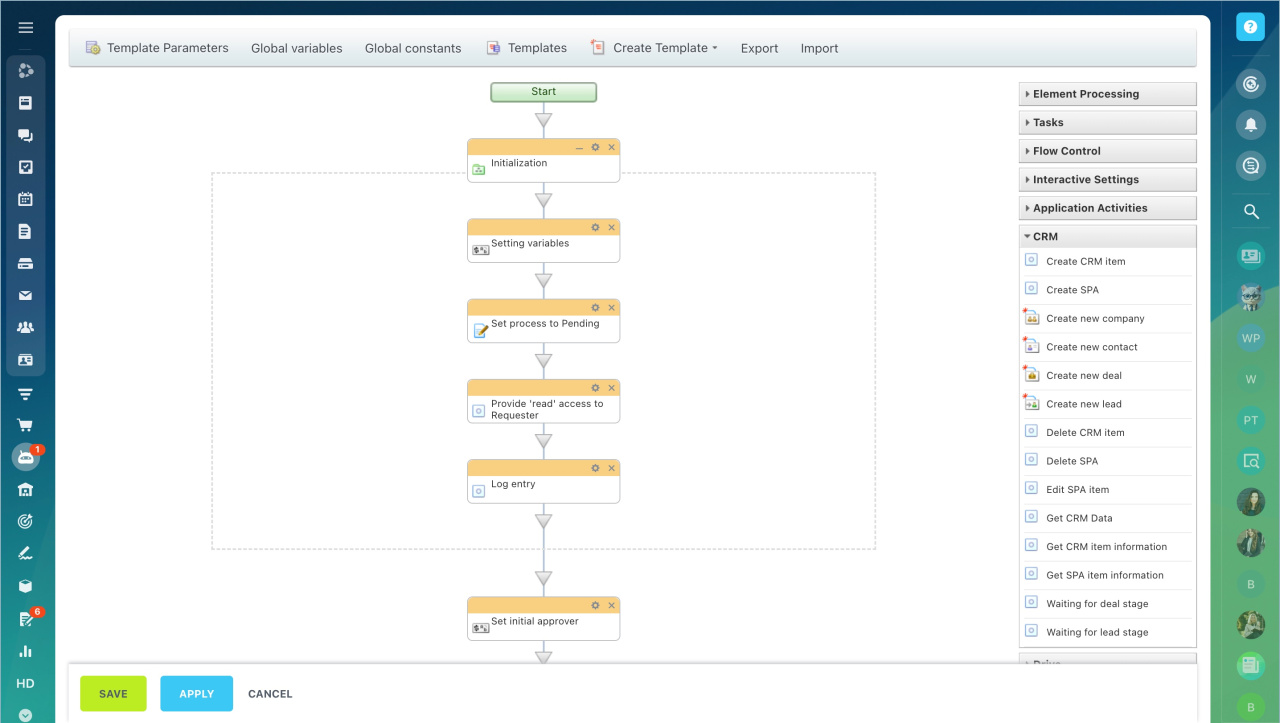Select Create new deal activity
This screenshot has width=1280, height=723.
[1084, 376]
